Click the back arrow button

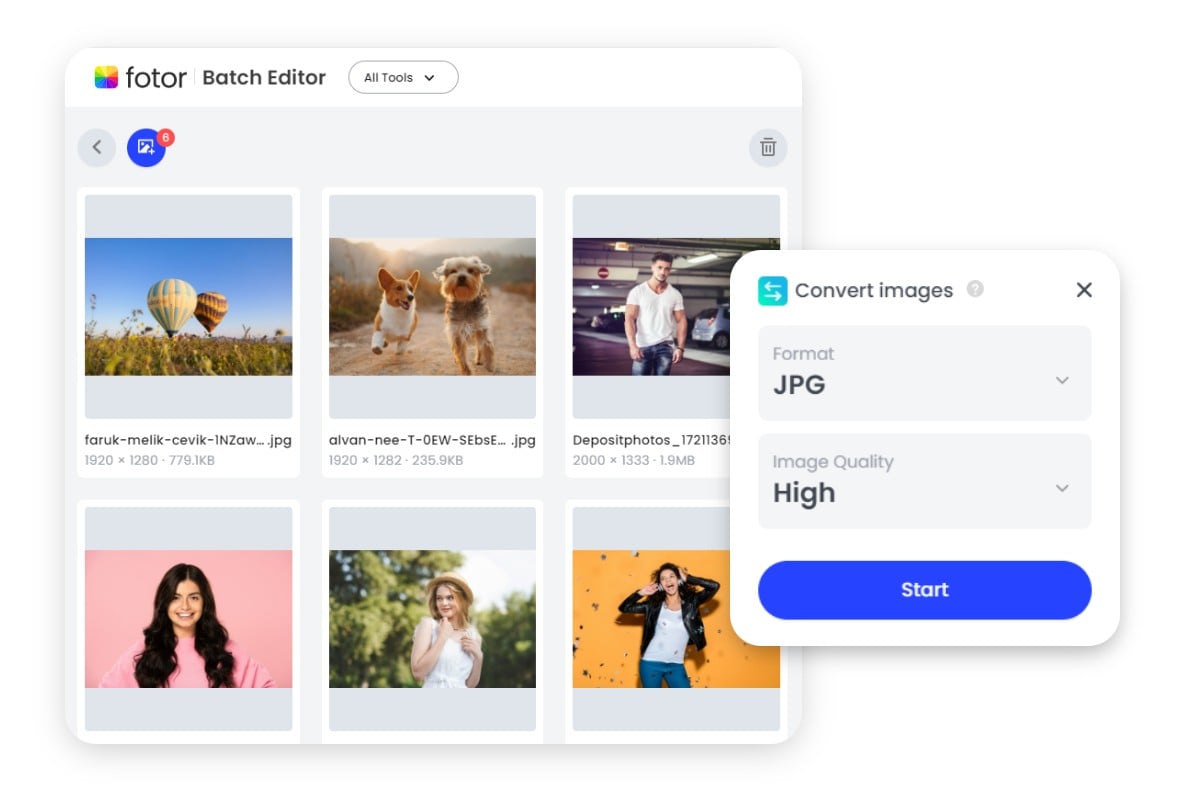(x=97, y=148)
